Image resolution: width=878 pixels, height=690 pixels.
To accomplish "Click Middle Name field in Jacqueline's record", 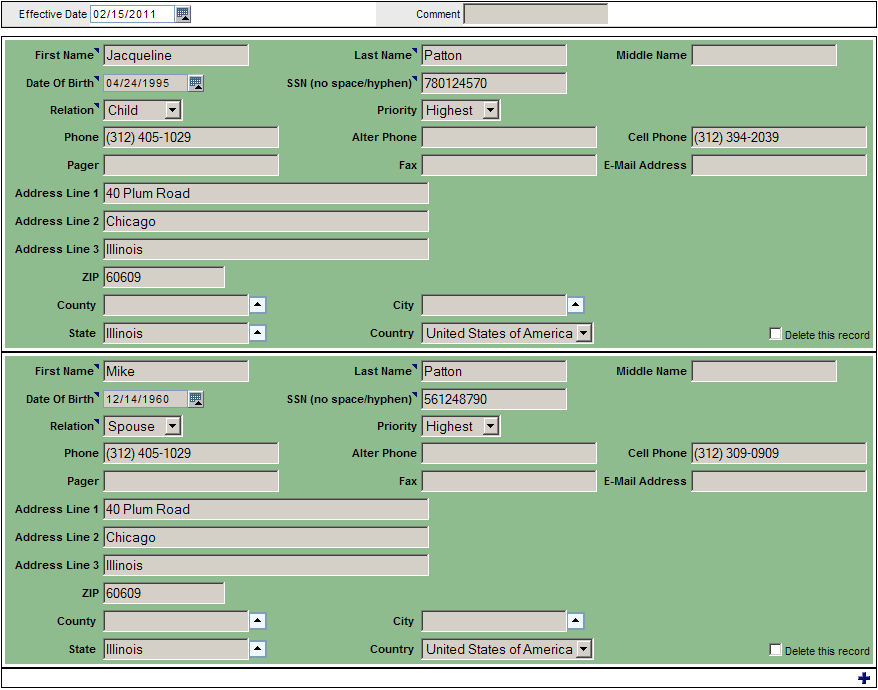I will click(764, 55).
